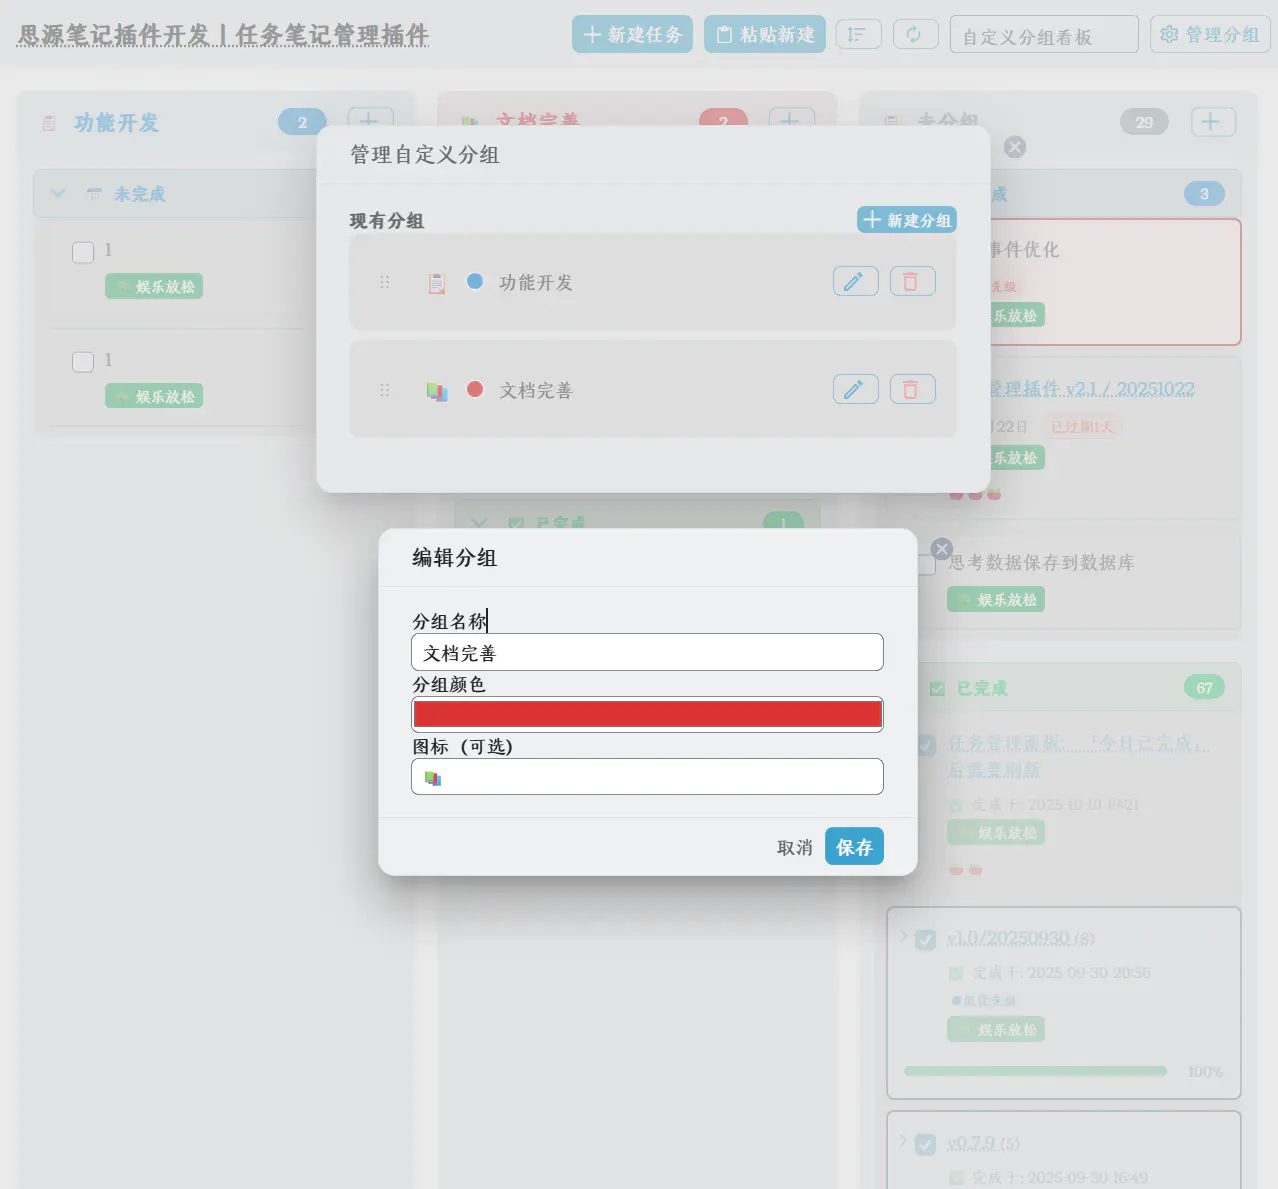Tick the second task checkbox under 功能开发
This screenshot has height=1189, width=1278.
click(x=83, y=361)
